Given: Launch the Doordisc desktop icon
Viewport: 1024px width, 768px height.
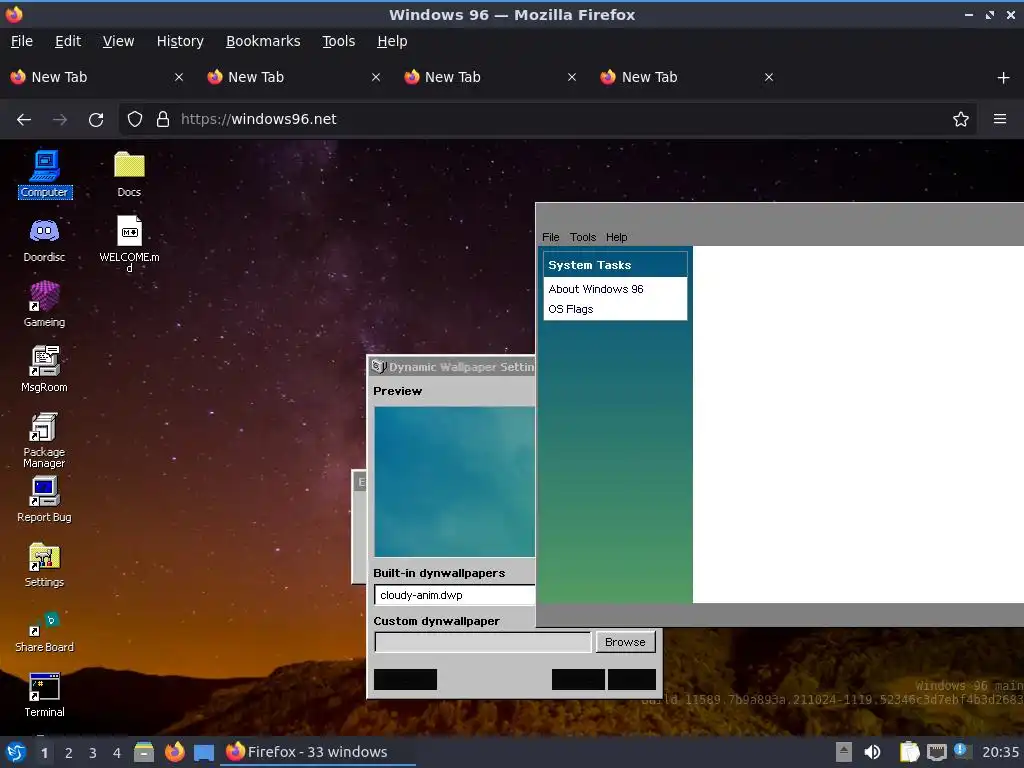Looking at the screenshot, I should click(44, 240).
